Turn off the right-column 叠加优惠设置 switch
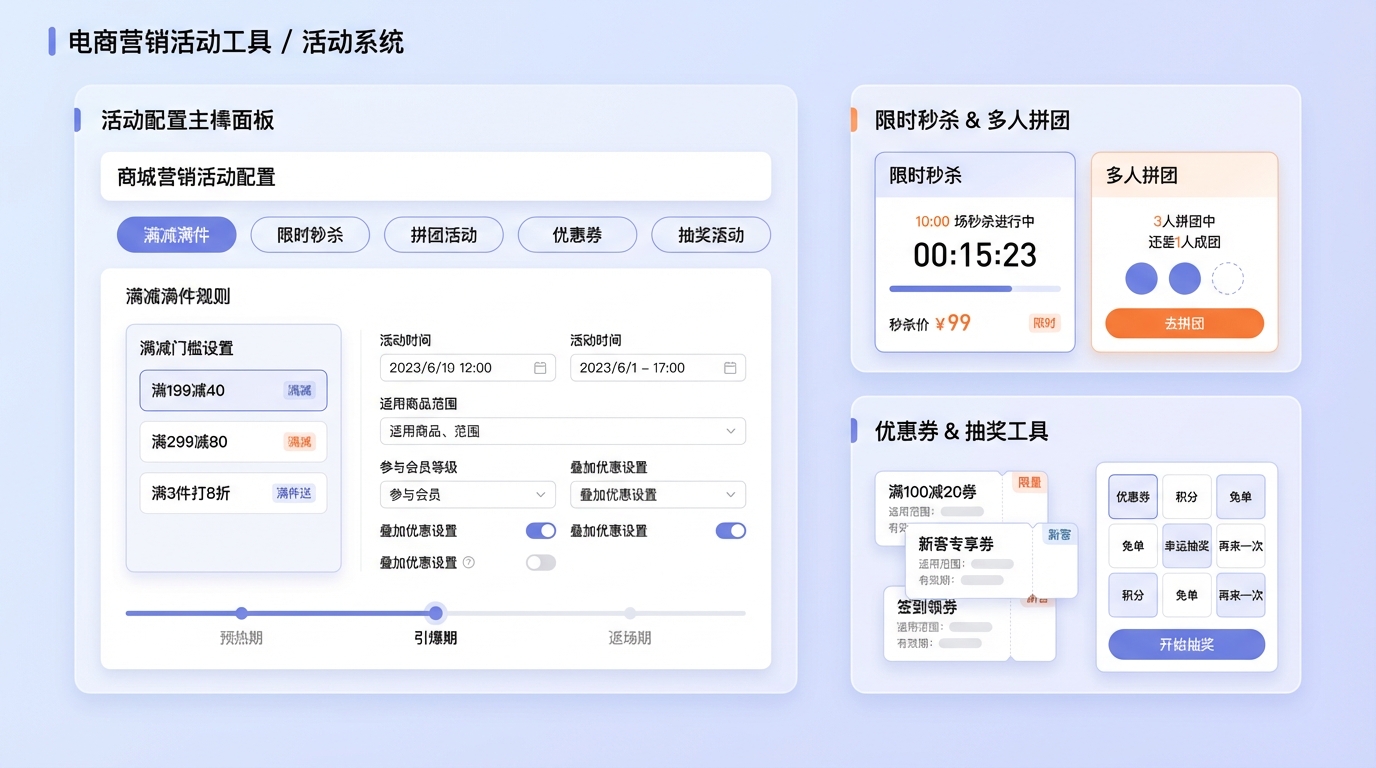 click(730, 531)
